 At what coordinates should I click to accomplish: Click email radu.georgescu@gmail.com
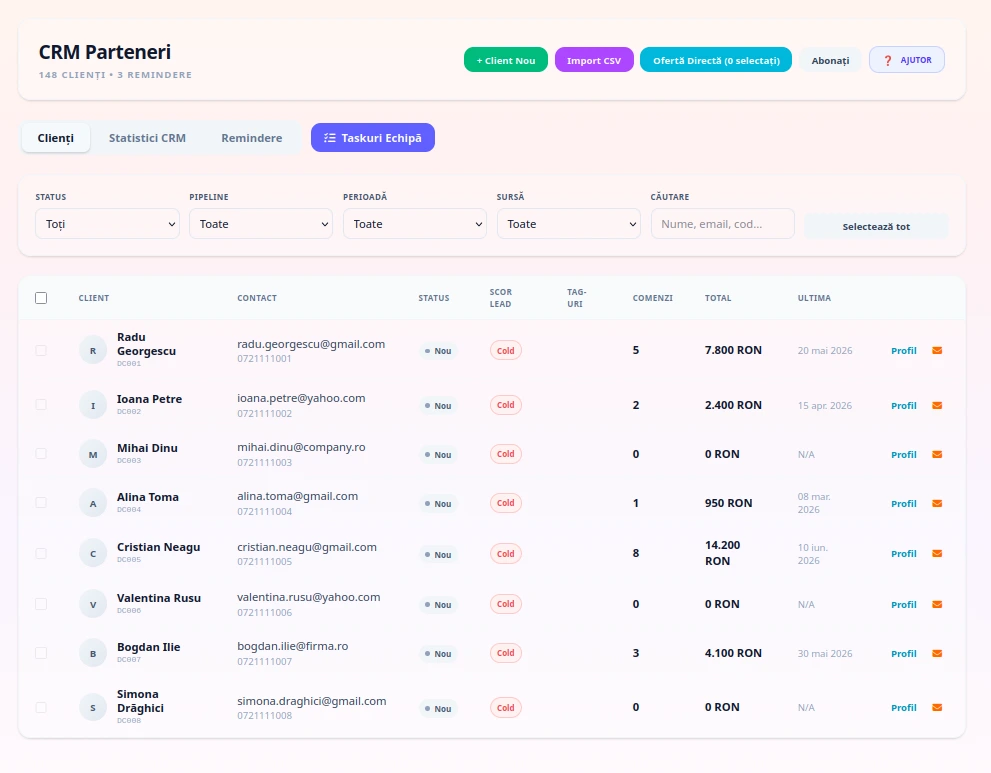[311, 344]
